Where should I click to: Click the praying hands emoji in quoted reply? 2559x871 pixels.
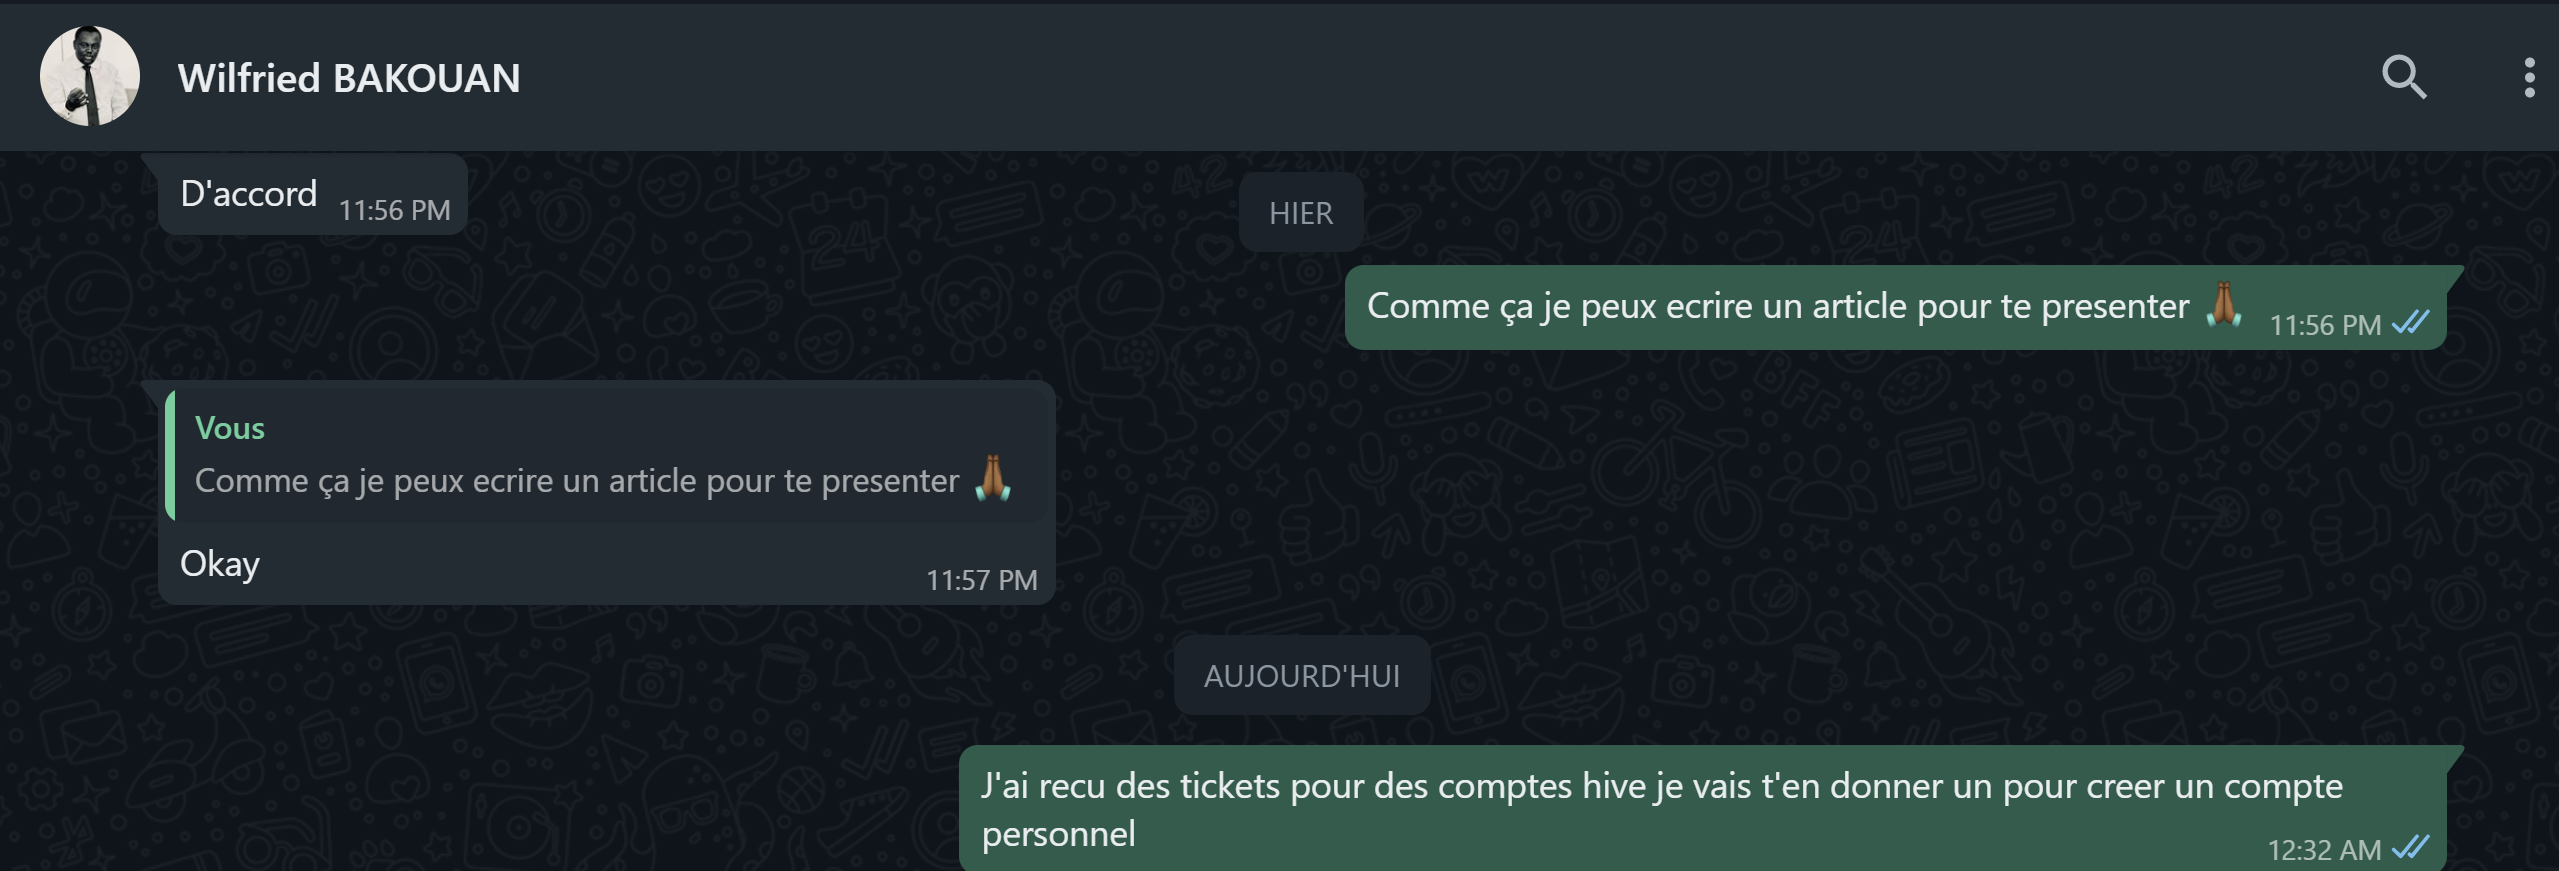click(993, 479)
